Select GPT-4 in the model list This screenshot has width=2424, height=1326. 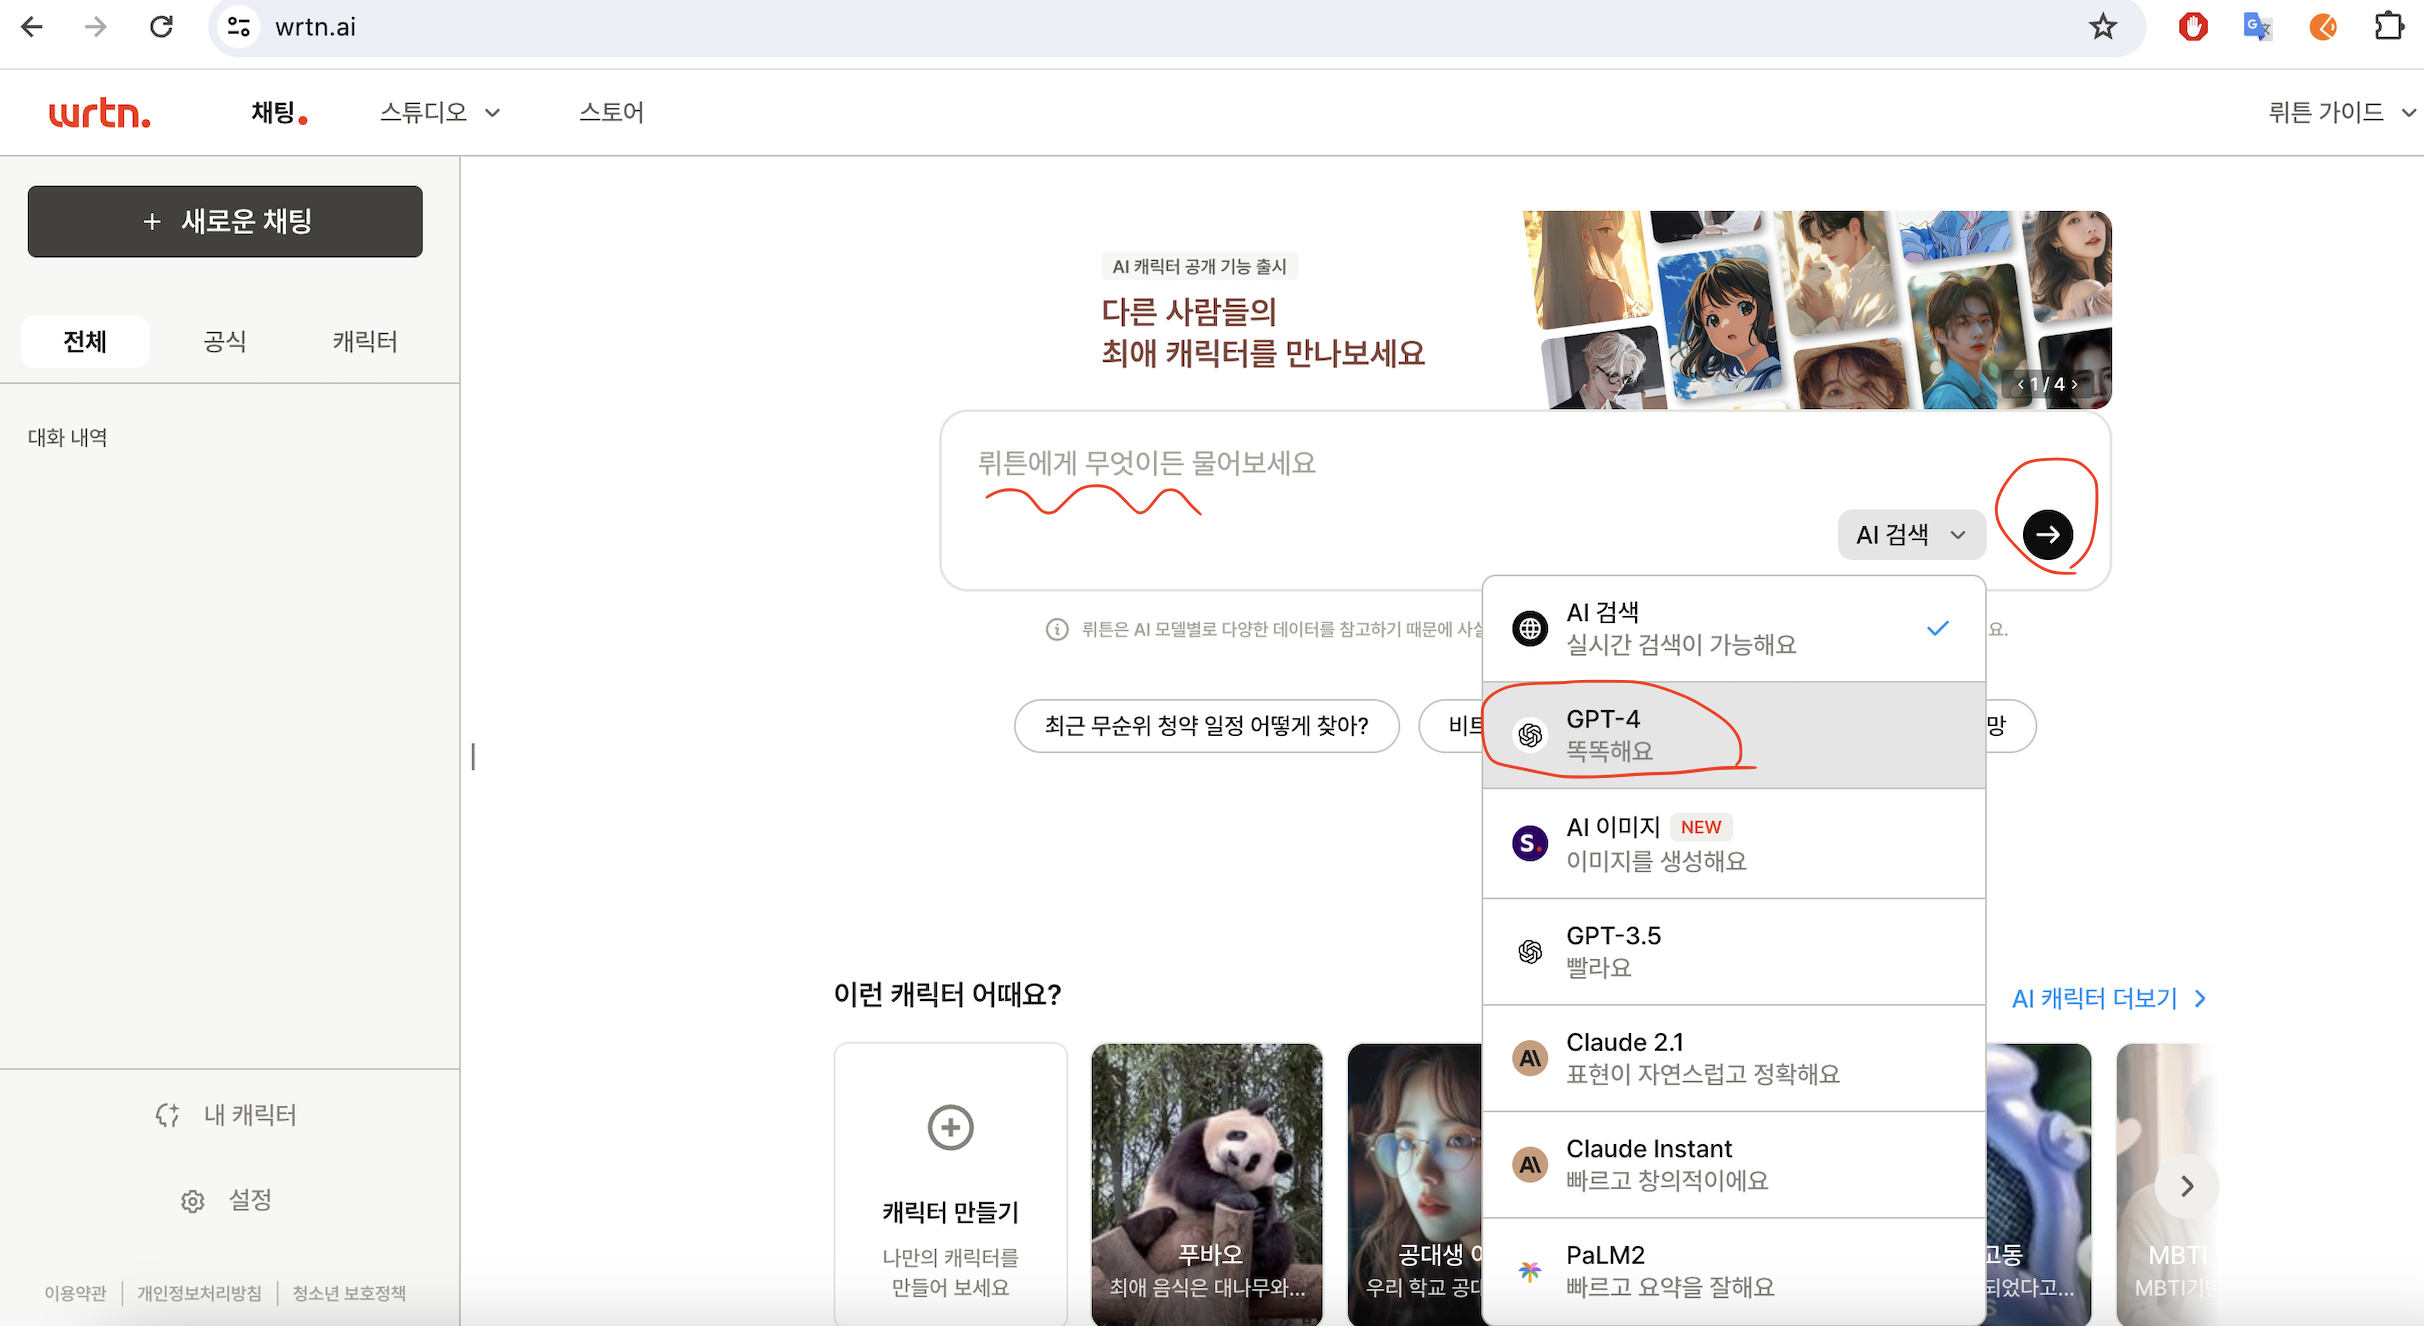click(1733, 735)
